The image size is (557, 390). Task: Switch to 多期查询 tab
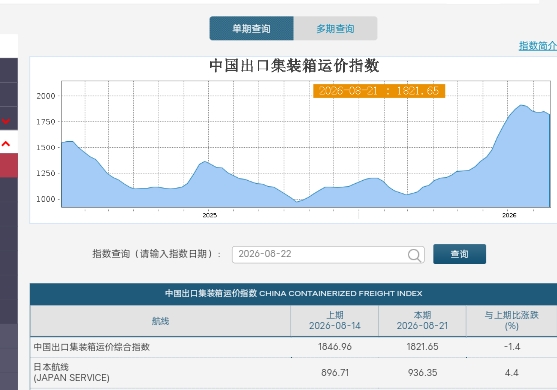click(335, 28)
